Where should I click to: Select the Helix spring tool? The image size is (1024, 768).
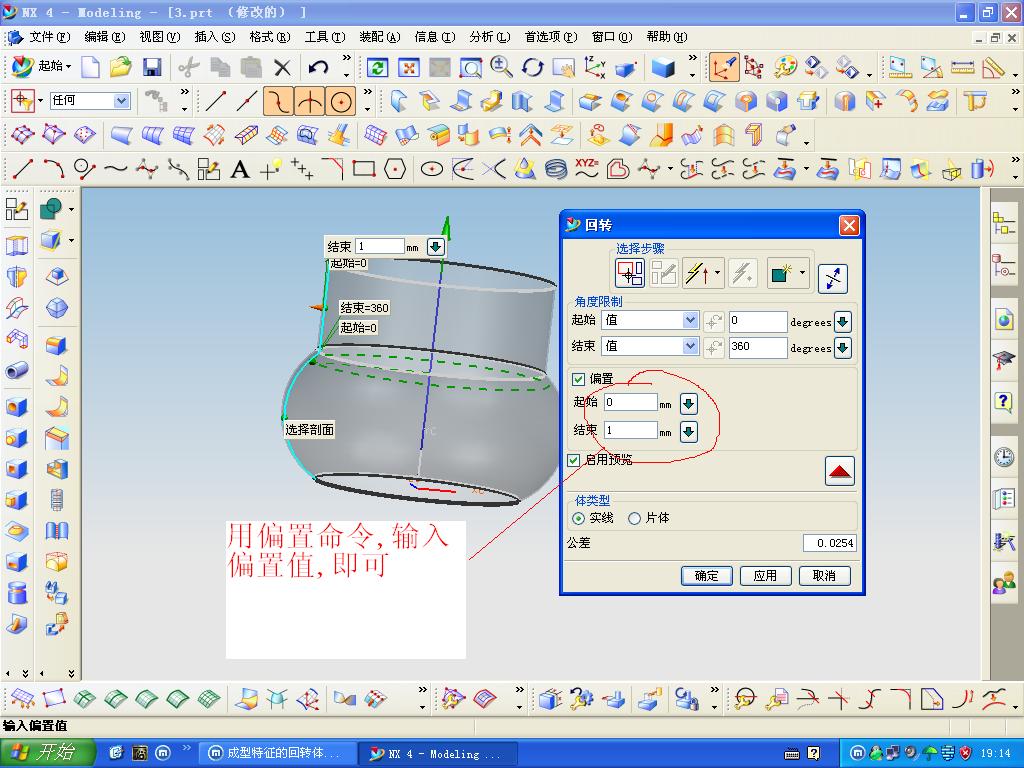[556, 169]
